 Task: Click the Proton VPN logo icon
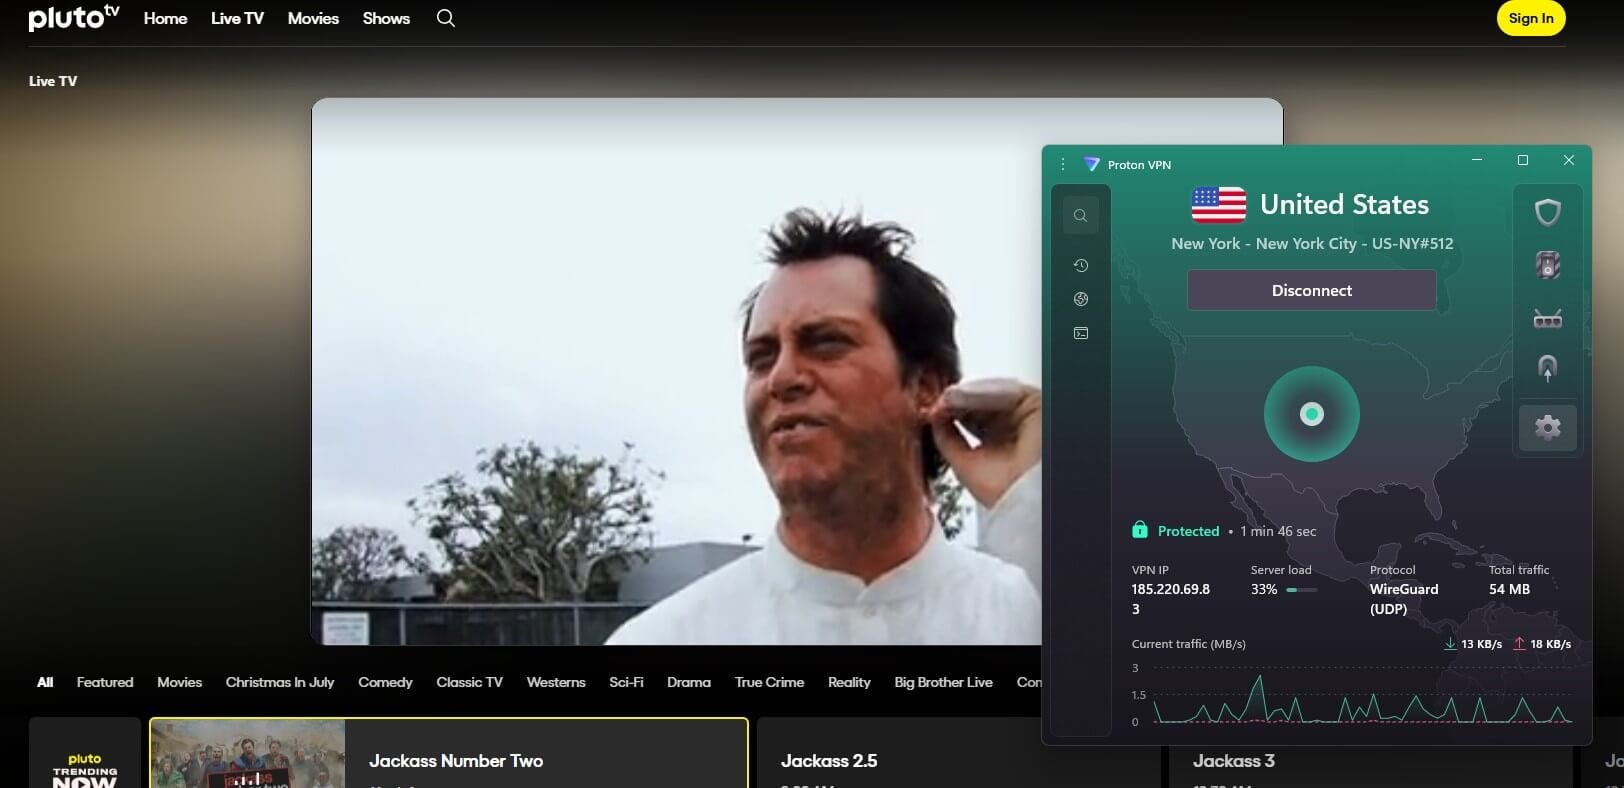[1091, 164]
